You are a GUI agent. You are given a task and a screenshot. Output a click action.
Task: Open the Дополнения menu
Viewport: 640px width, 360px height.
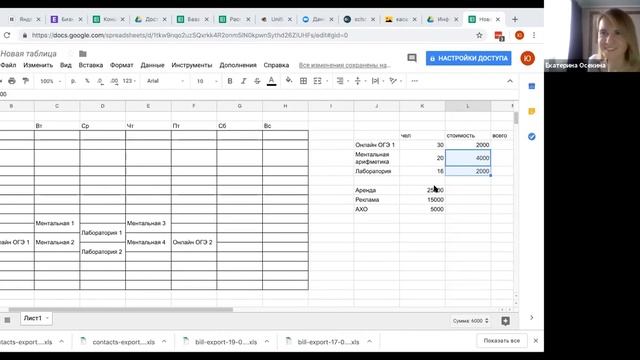click(238, 65)
